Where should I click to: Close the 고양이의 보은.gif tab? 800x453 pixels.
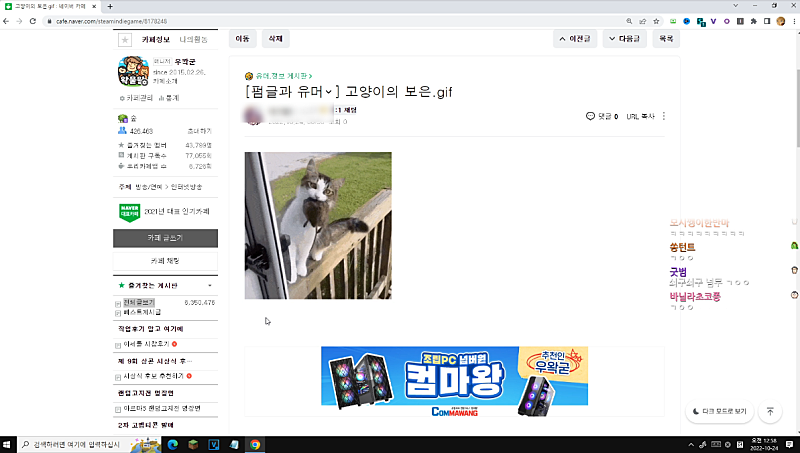point(94,7)
